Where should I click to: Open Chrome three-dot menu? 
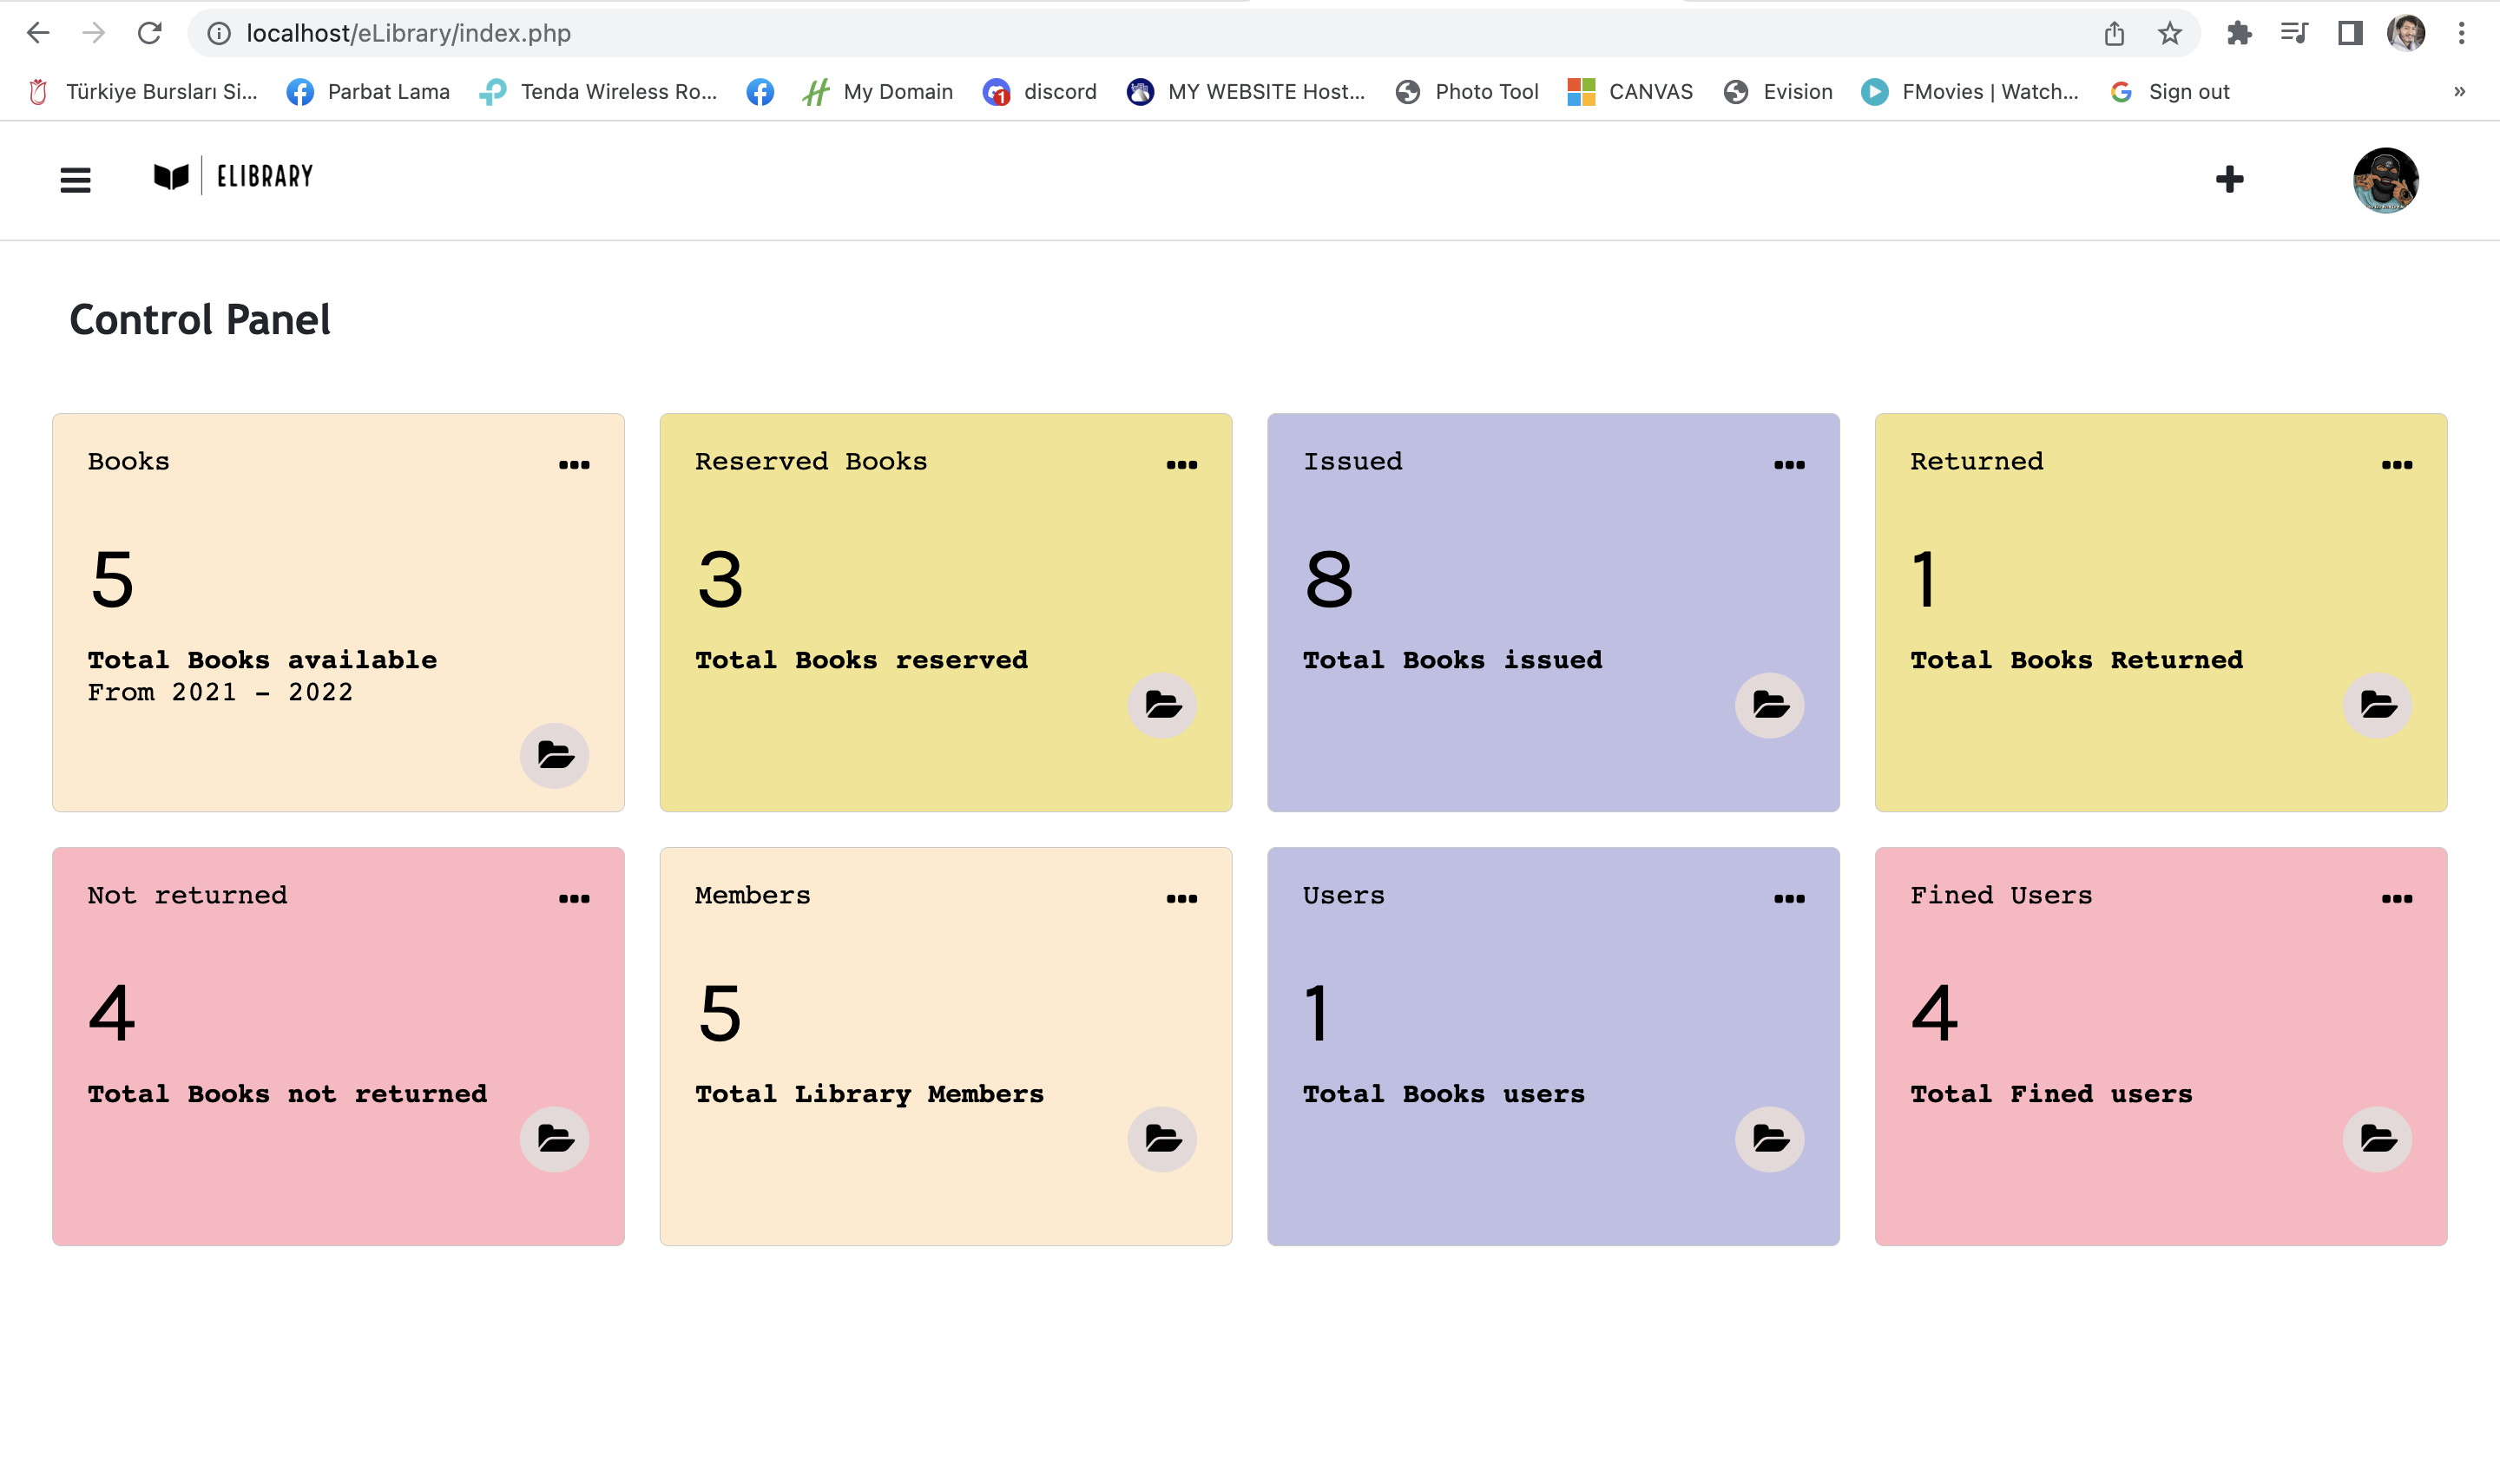click(x=2462, y=33)
